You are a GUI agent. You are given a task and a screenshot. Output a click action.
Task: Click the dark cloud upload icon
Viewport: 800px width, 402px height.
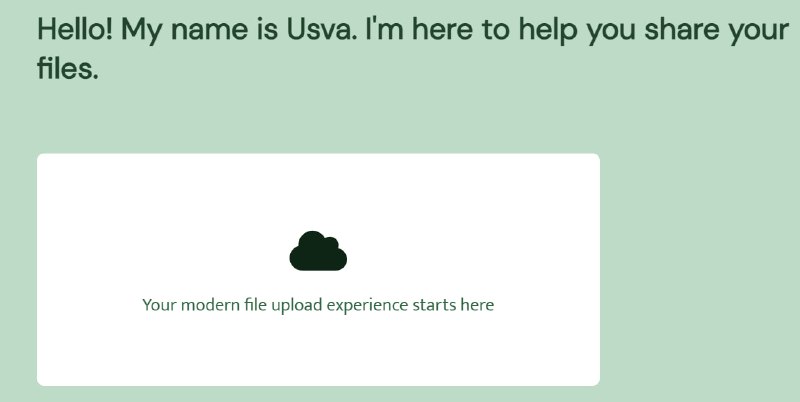pyautogui.click(x=318, y=250)
